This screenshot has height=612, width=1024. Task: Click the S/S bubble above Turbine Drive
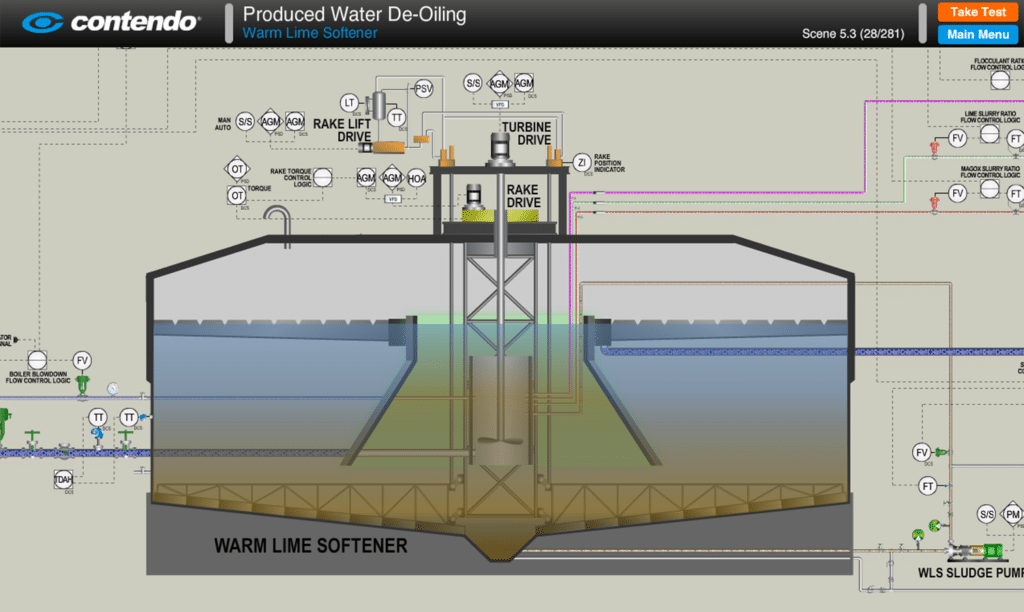473,83
